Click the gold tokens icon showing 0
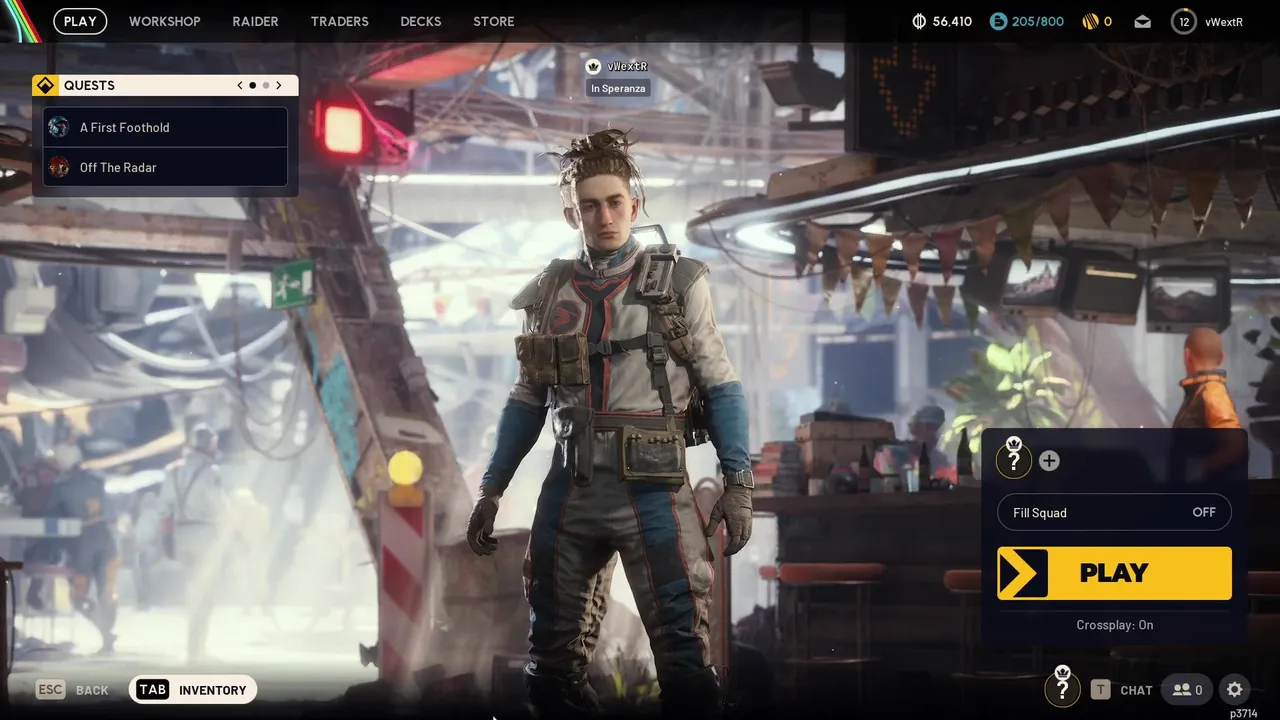1280x720 pixels. point(1090,21)
